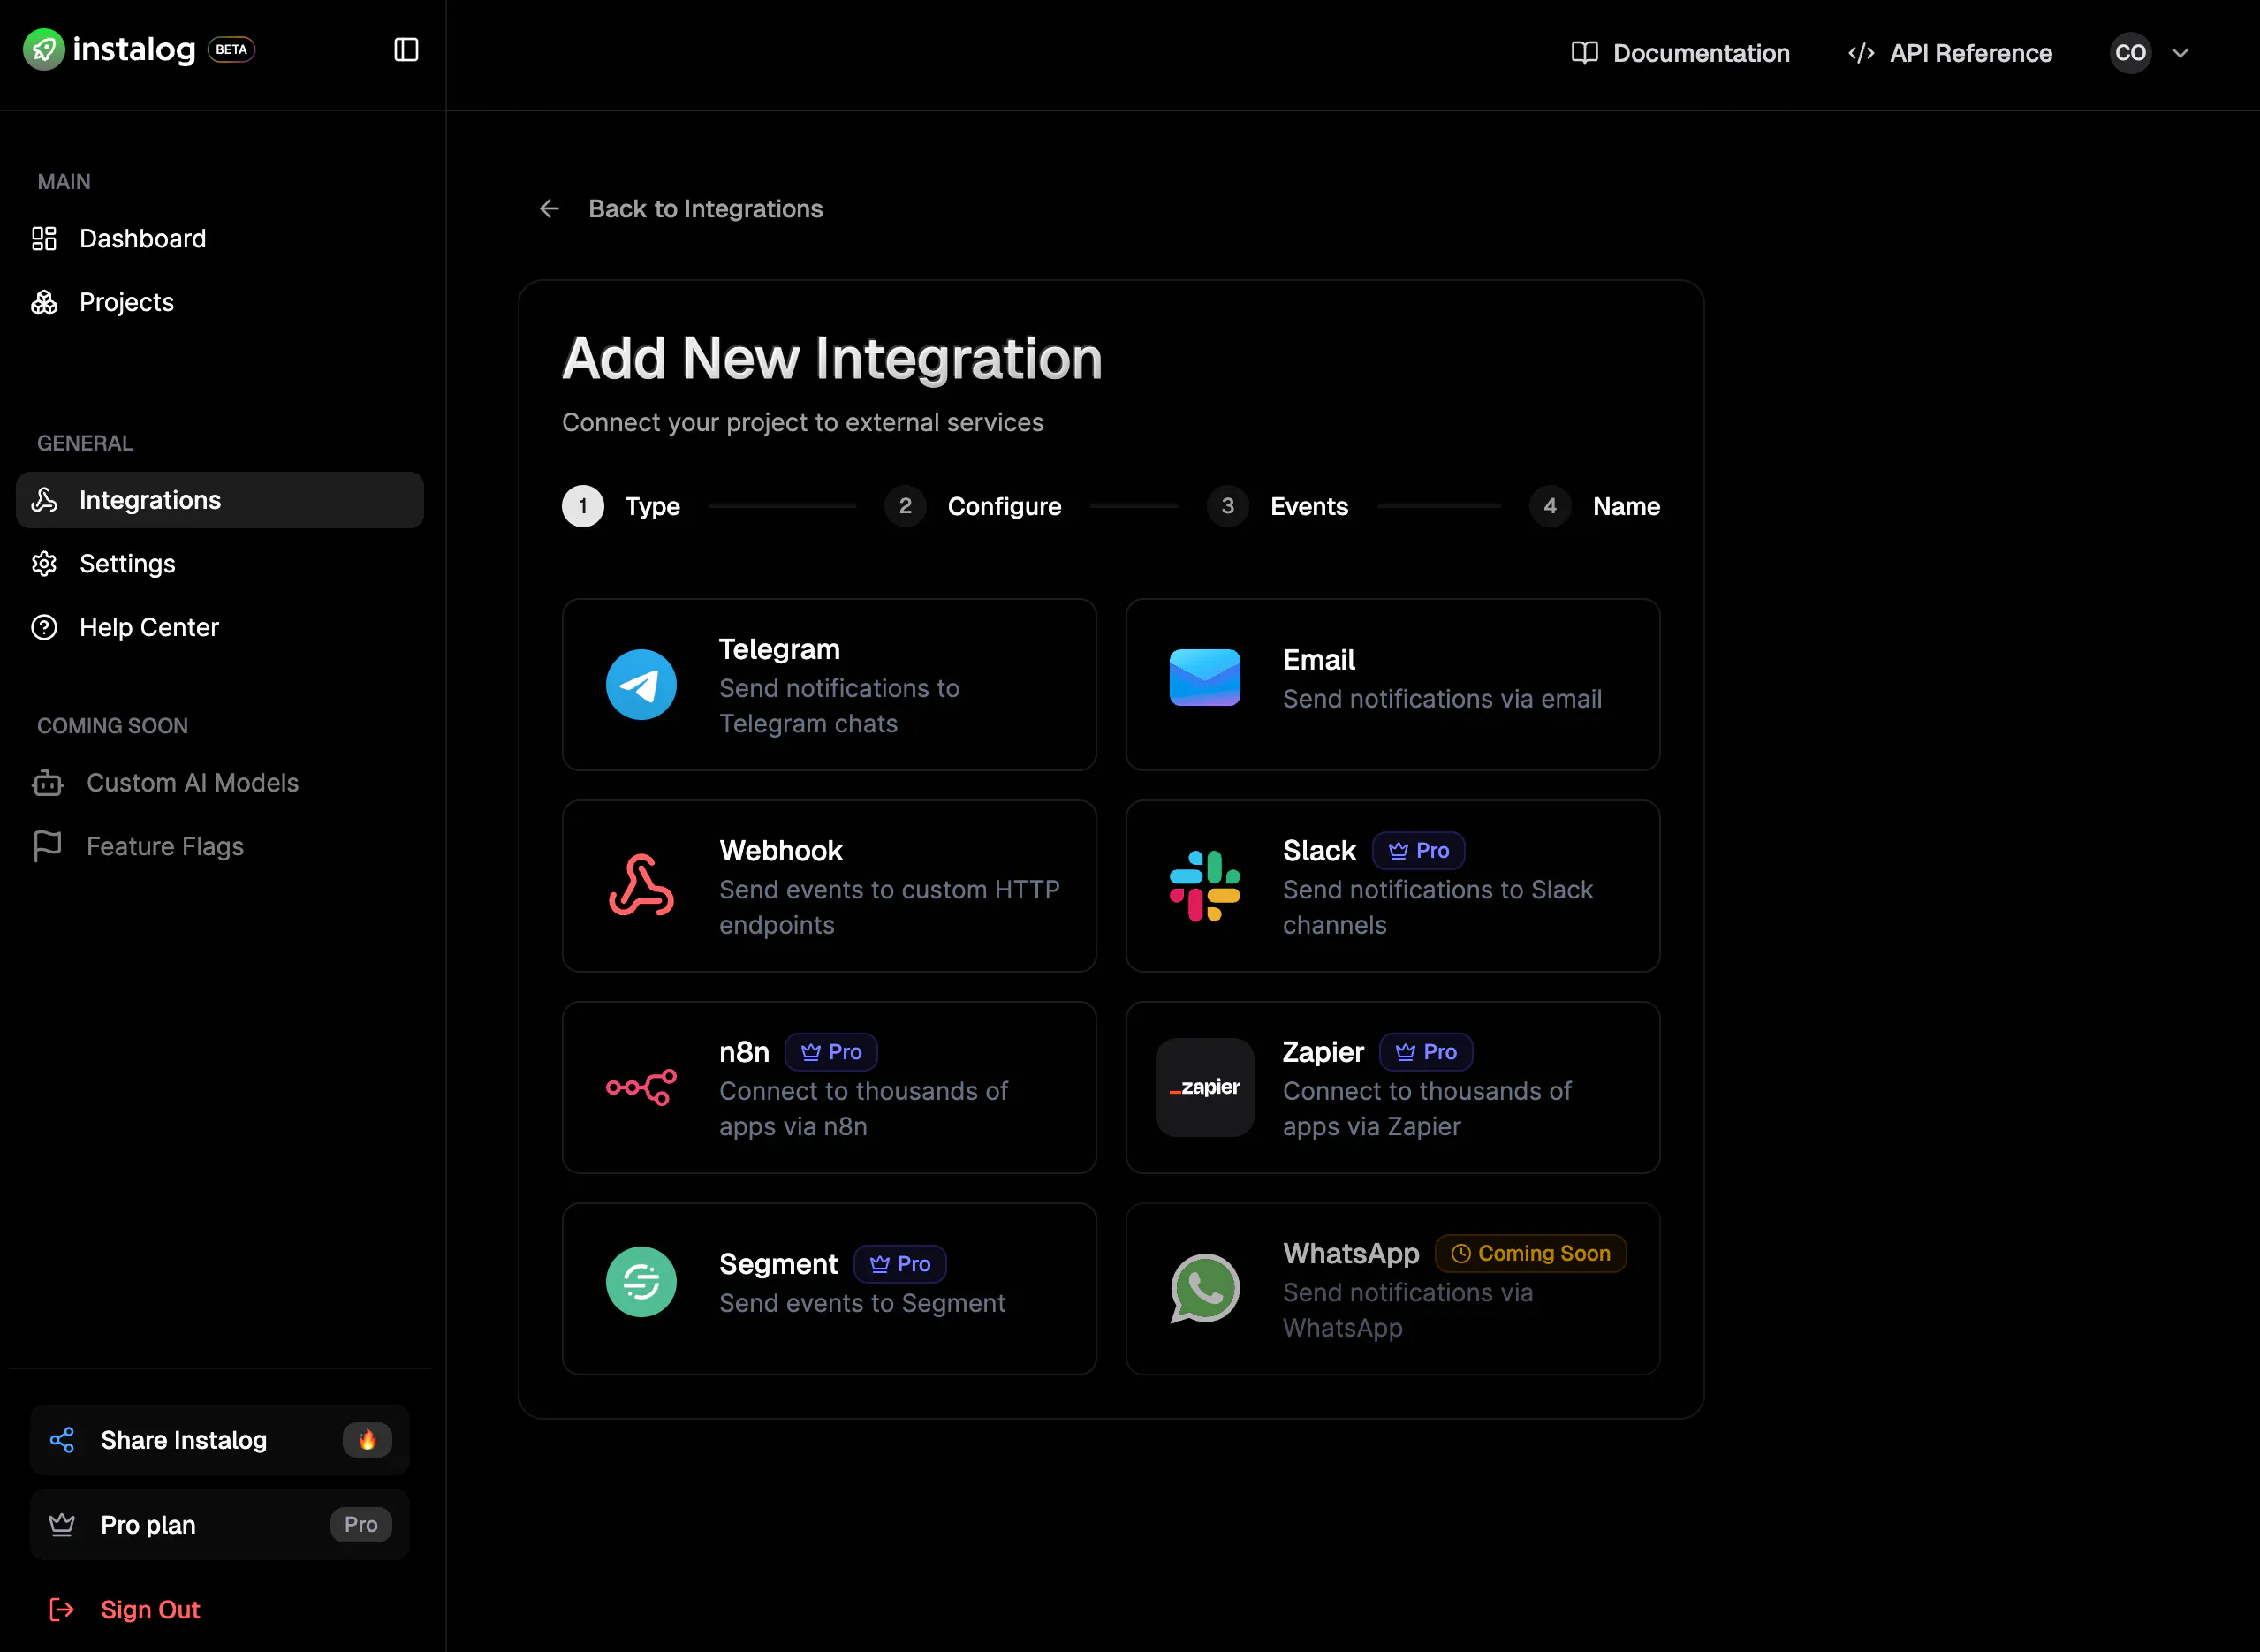Image resolution: width=2260 pixels, height=1652 pixels.
Task: Choose the Telegram integration card
Action: click(829, 685)
